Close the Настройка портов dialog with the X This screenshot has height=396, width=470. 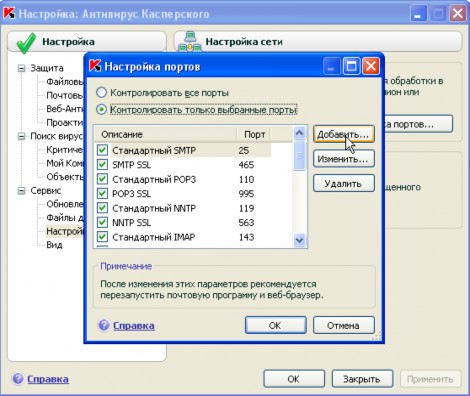(x=371, y=66)
